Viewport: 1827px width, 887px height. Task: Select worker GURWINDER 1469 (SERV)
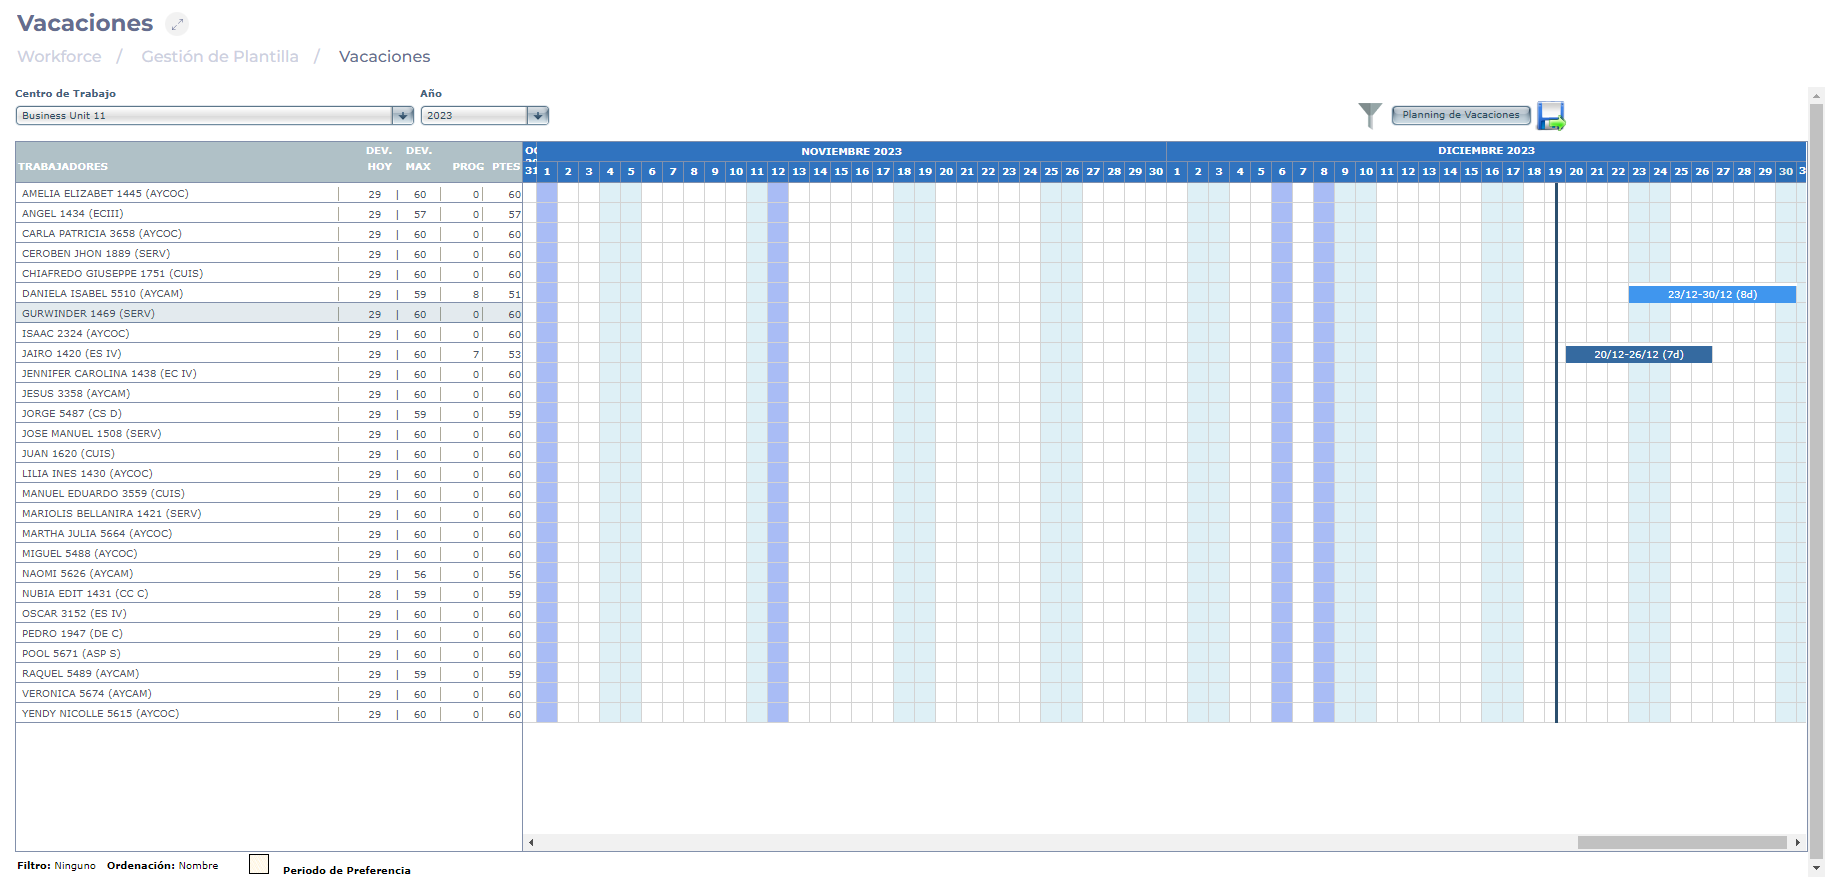(x=88, y=313)
